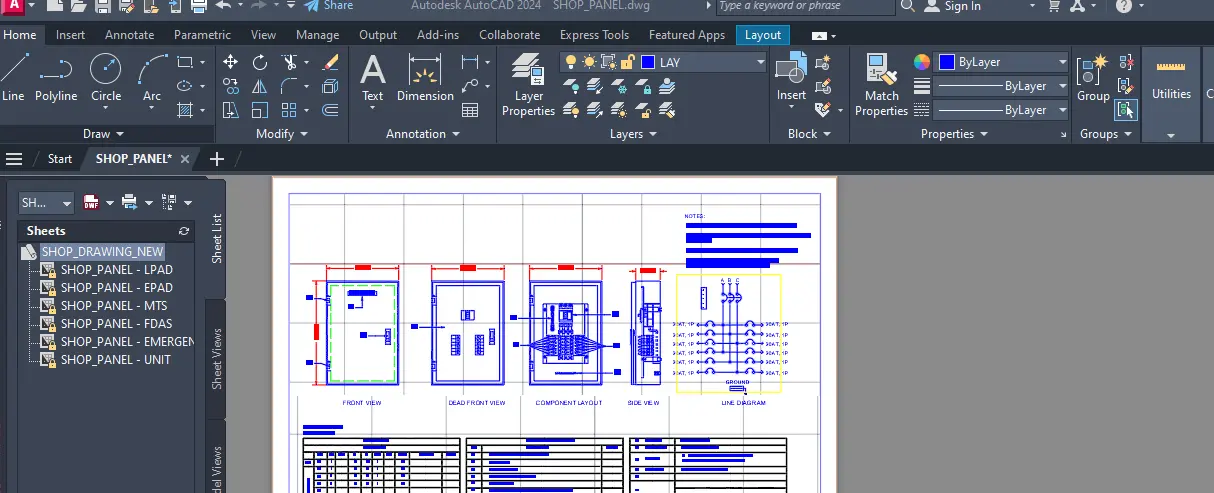Select the Rectangular Array tool
Image resolution: width=1214 pixels, height=493 pixels.
289,110
